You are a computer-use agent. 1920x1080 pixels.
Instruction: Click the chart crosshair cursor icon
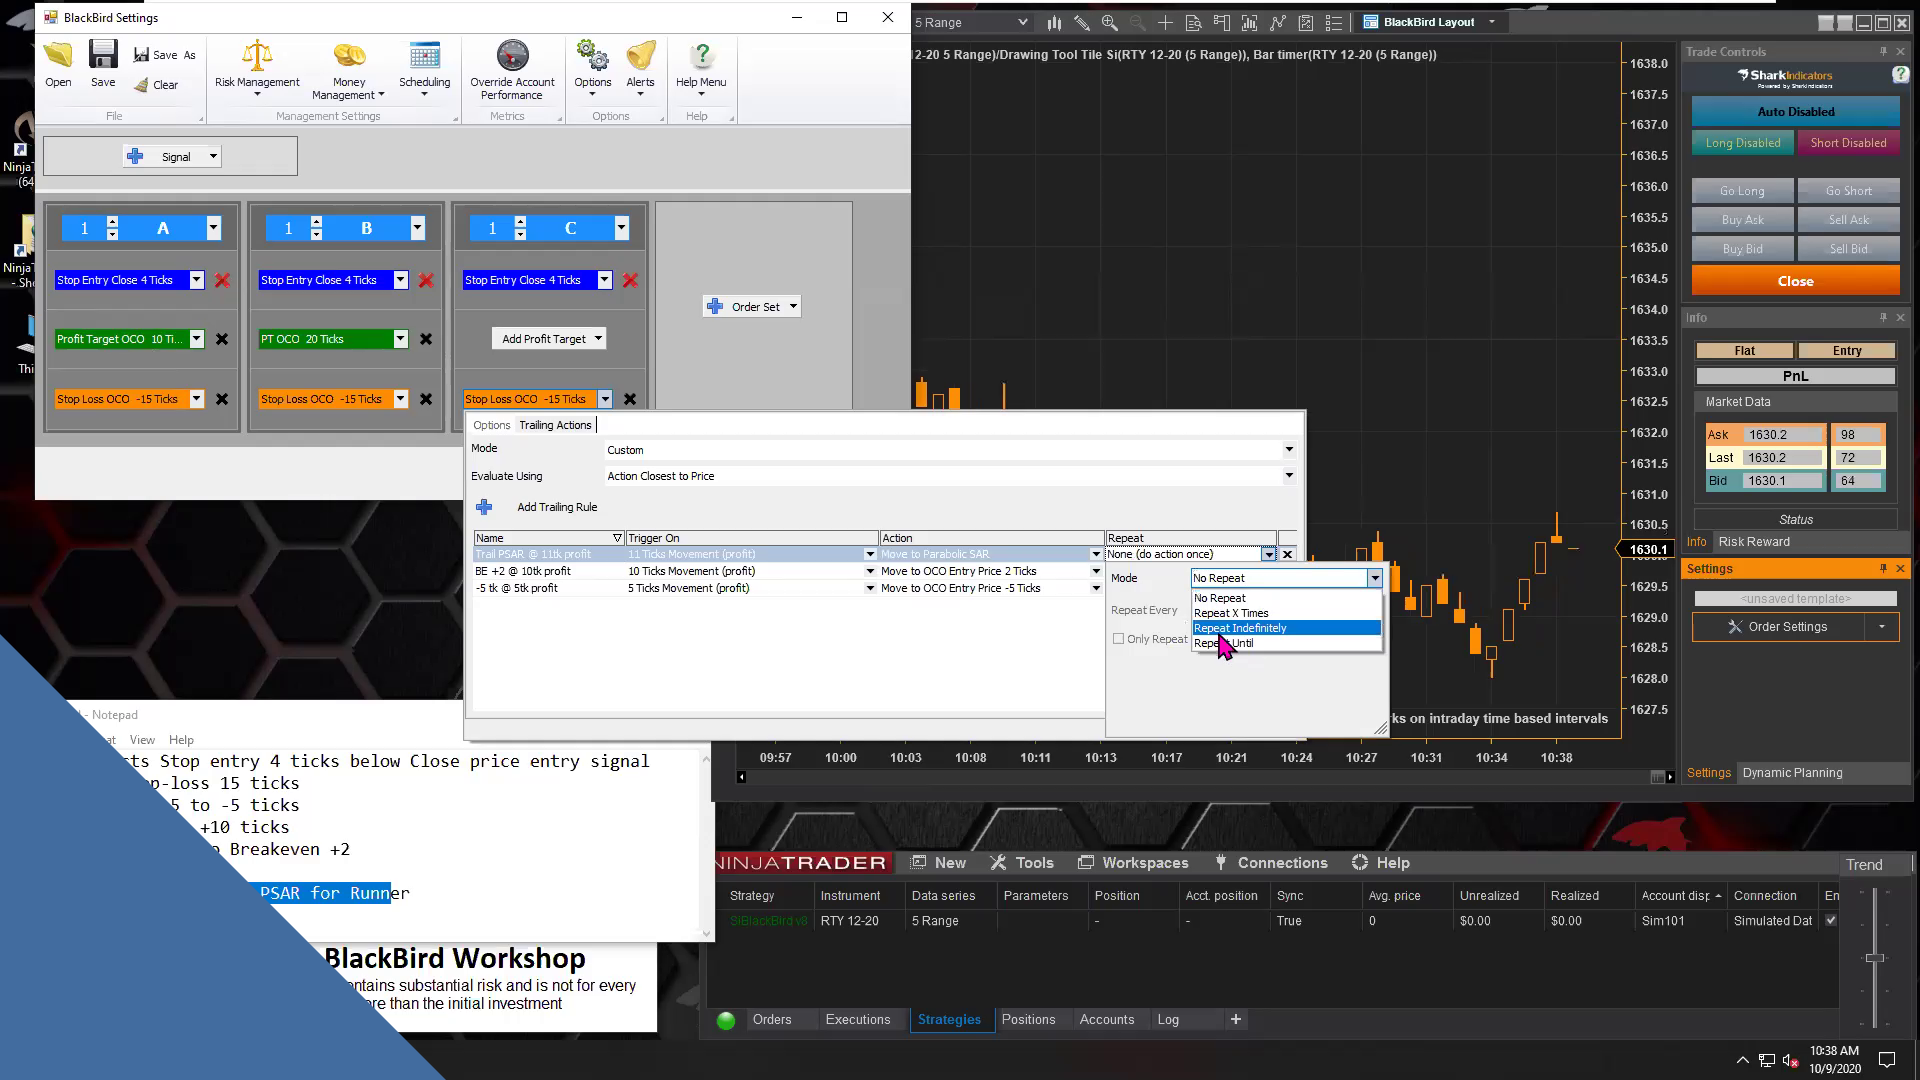tap(1165, 22)
